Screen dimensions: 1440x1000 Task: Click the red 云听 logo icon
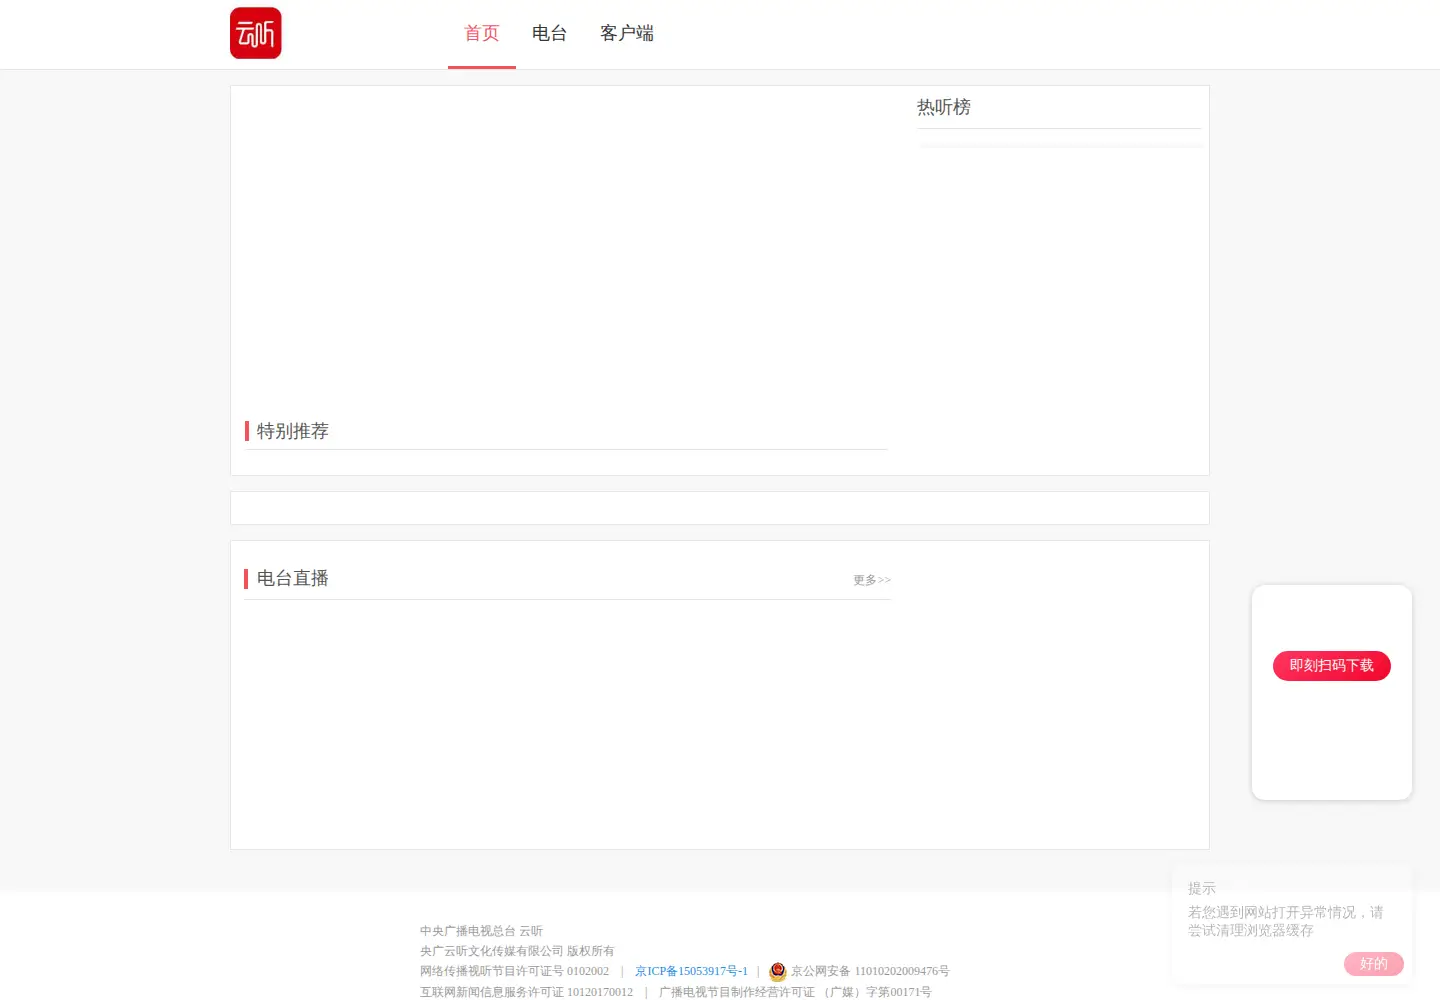[256, 33]
